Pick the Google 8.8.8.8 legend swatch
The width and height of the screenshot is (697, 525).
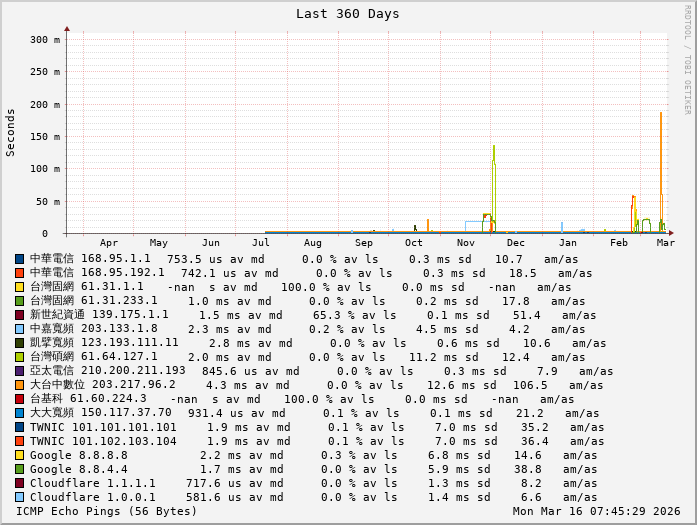pyautogui.click(x=20, y=455)
